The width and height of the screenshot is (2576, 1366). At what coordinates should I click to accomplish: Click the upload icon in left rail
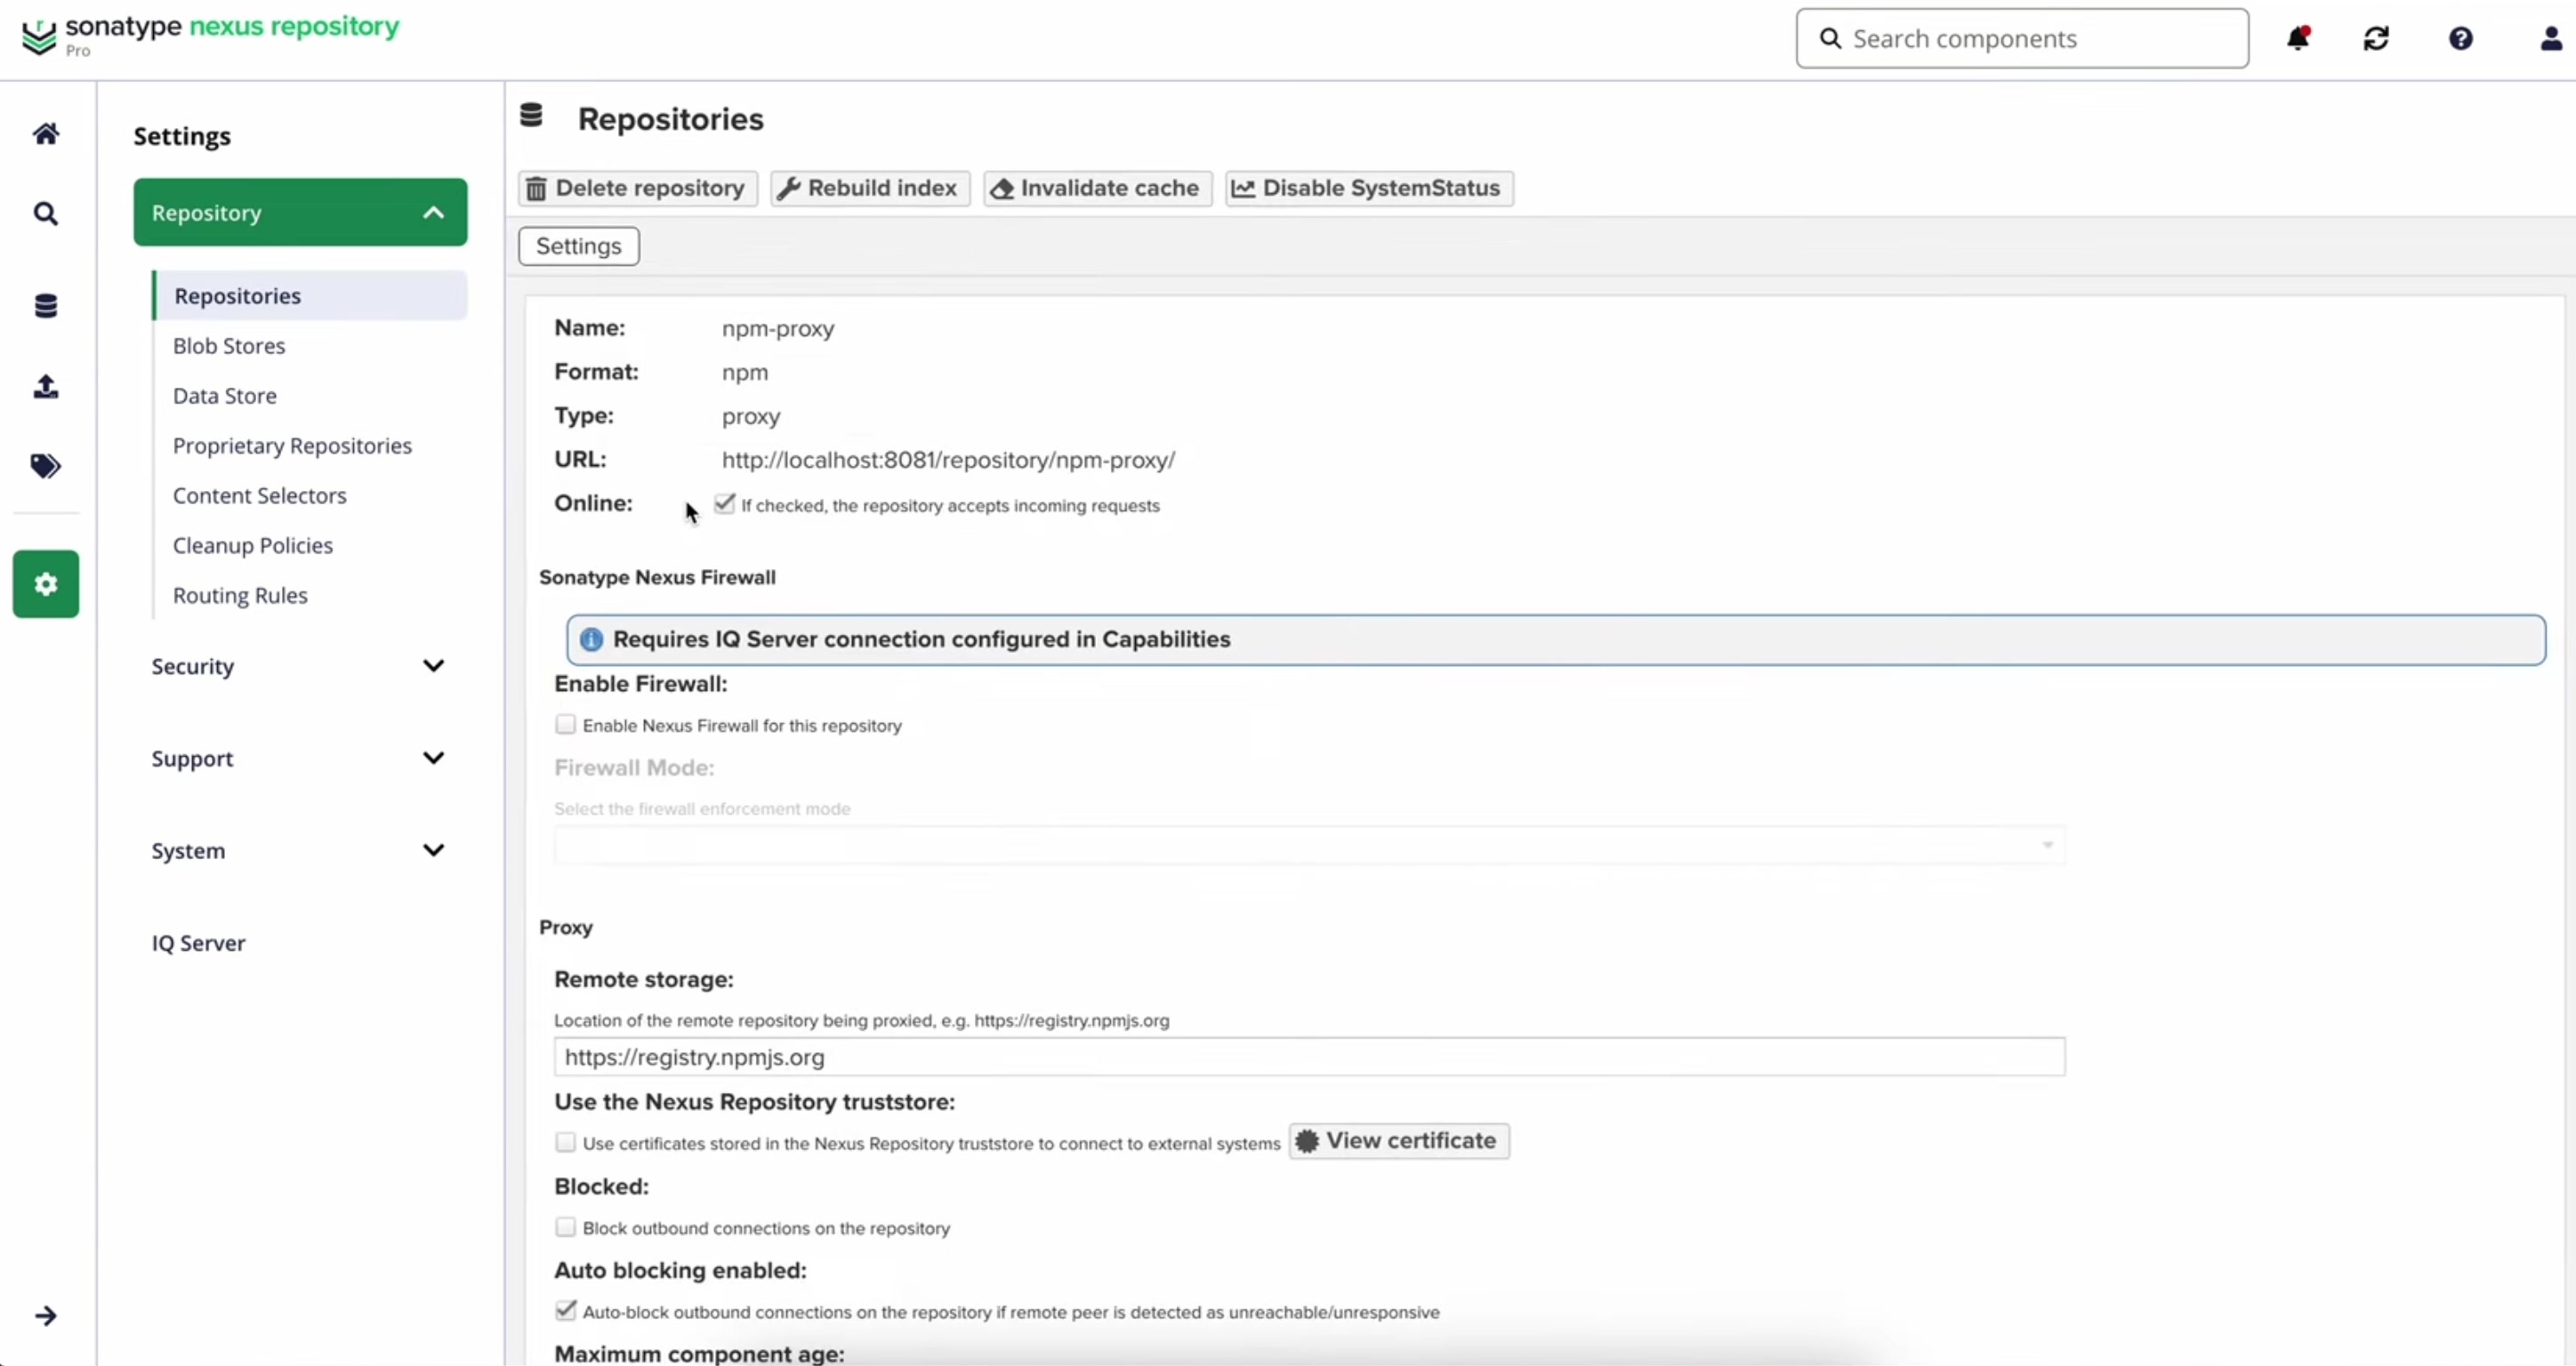pyautogui.click(x=46, y=386)
